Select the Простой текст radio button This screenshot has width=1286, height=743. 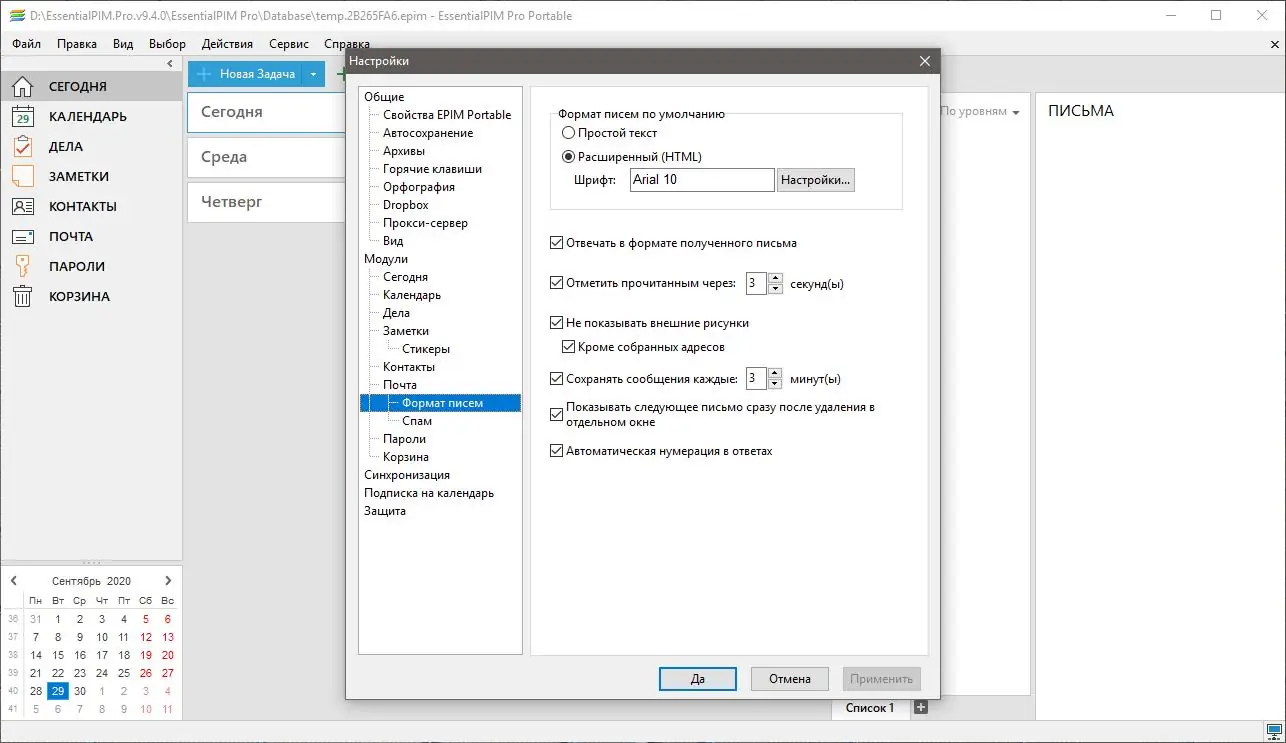[568, 132]
